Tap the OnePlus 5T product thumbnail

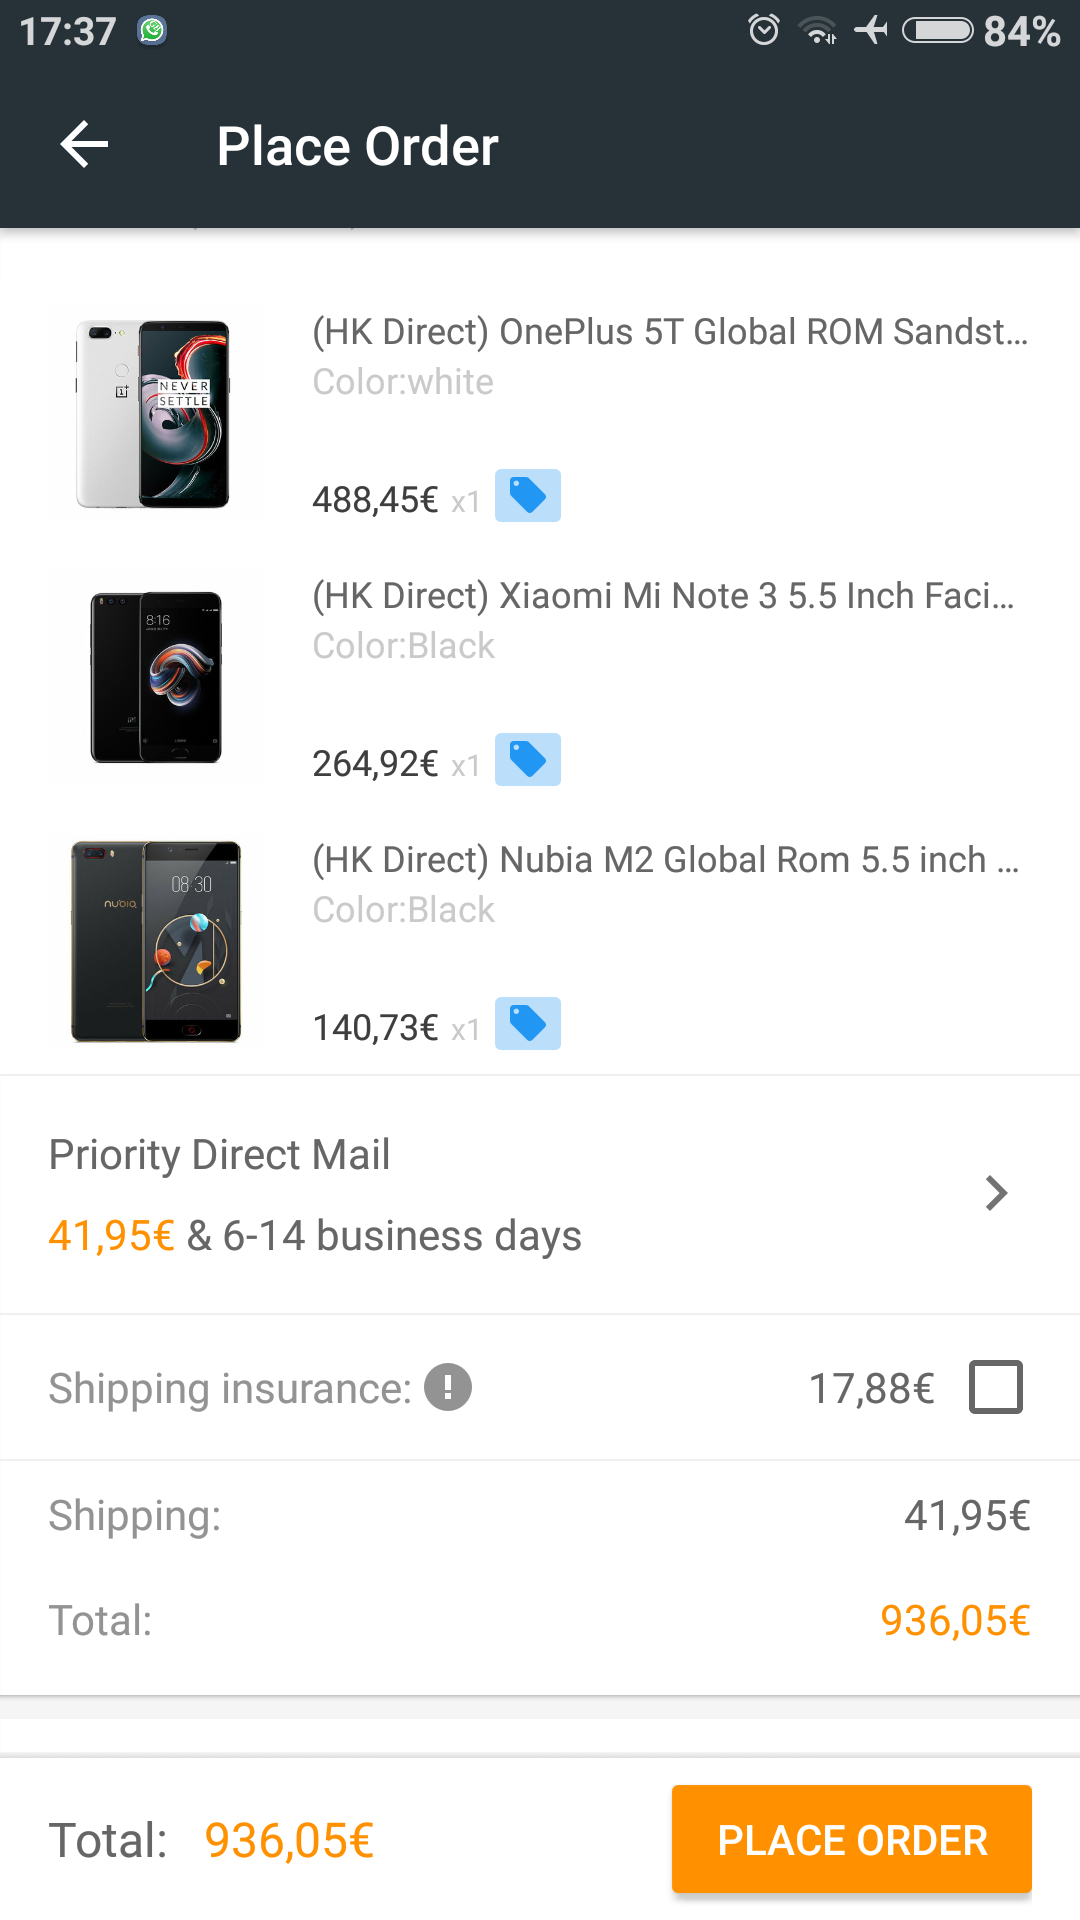[x=154, y=414]
